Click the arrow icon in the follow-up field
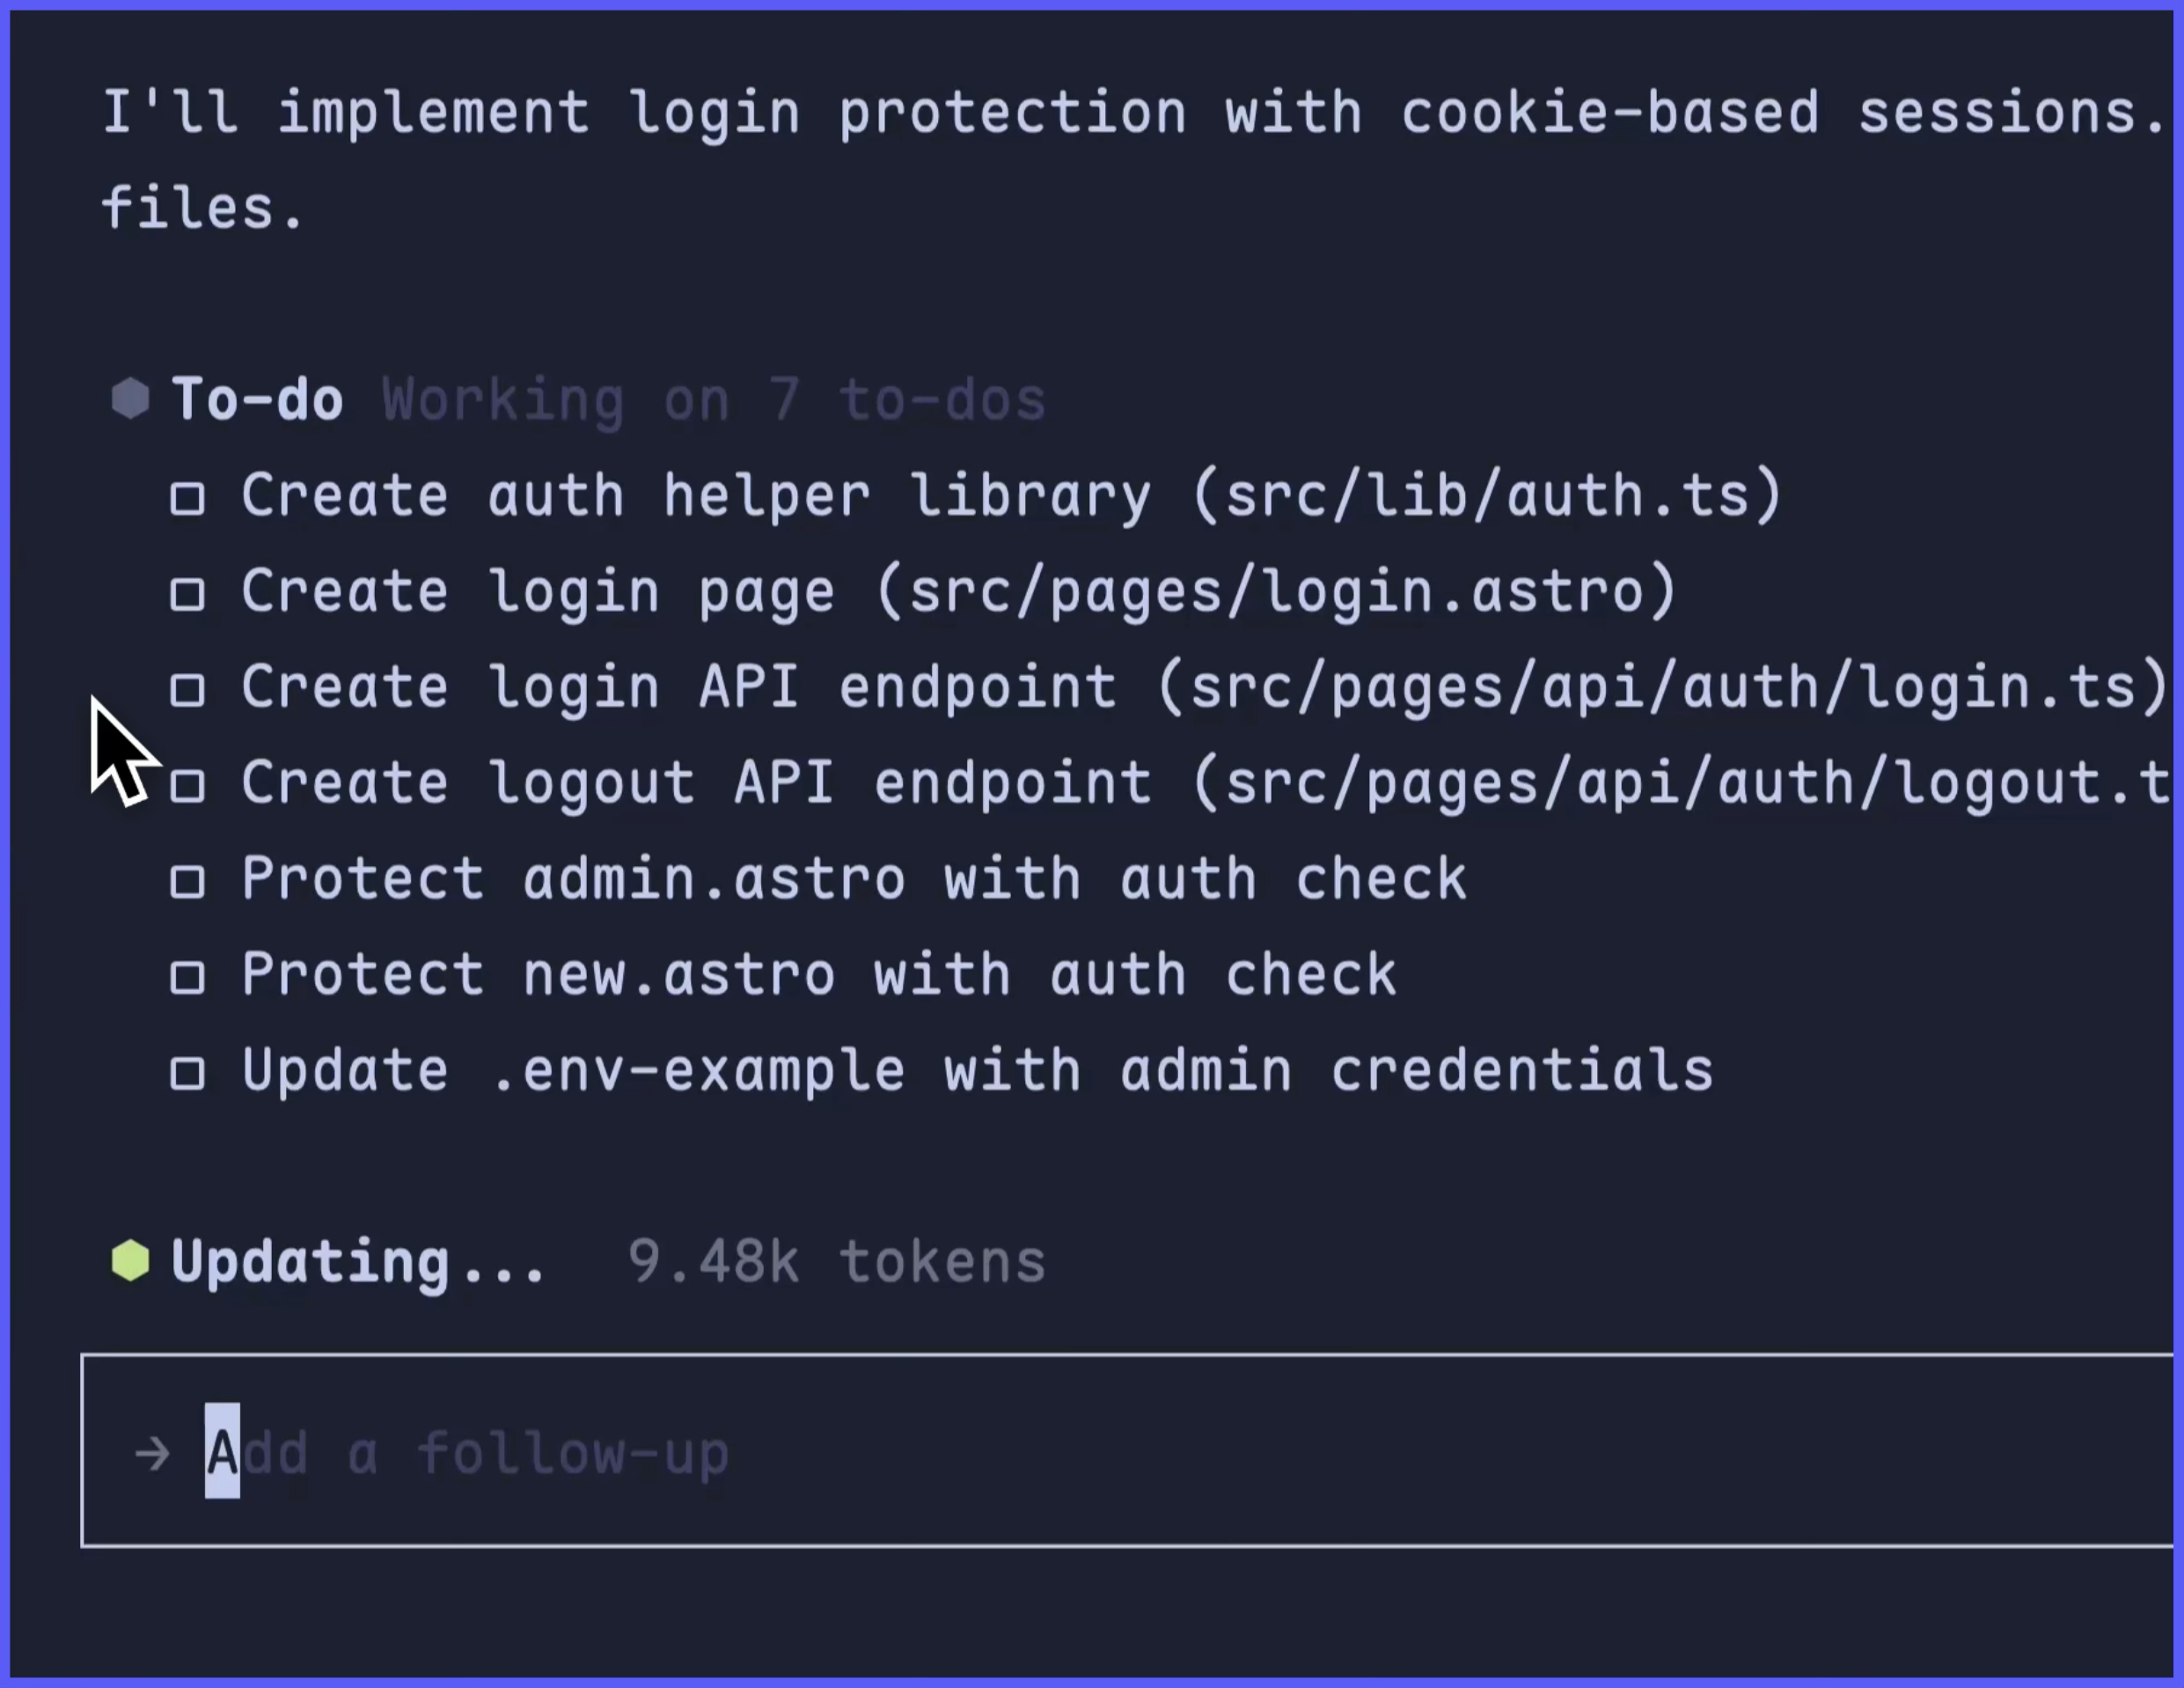2184x1688 pixels. click(151, 1453)
